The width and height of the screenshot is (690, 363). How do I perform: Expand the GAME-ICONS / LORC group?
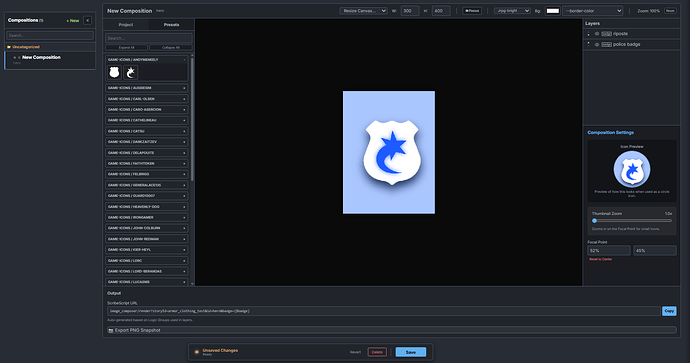[x=147, y=260]
